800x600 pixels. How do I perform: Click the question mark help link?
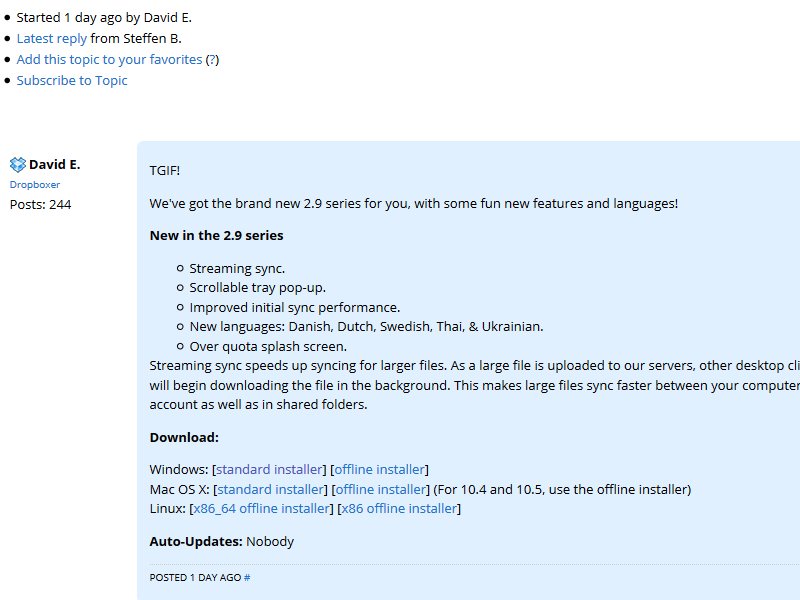click(x=212, y=60)
